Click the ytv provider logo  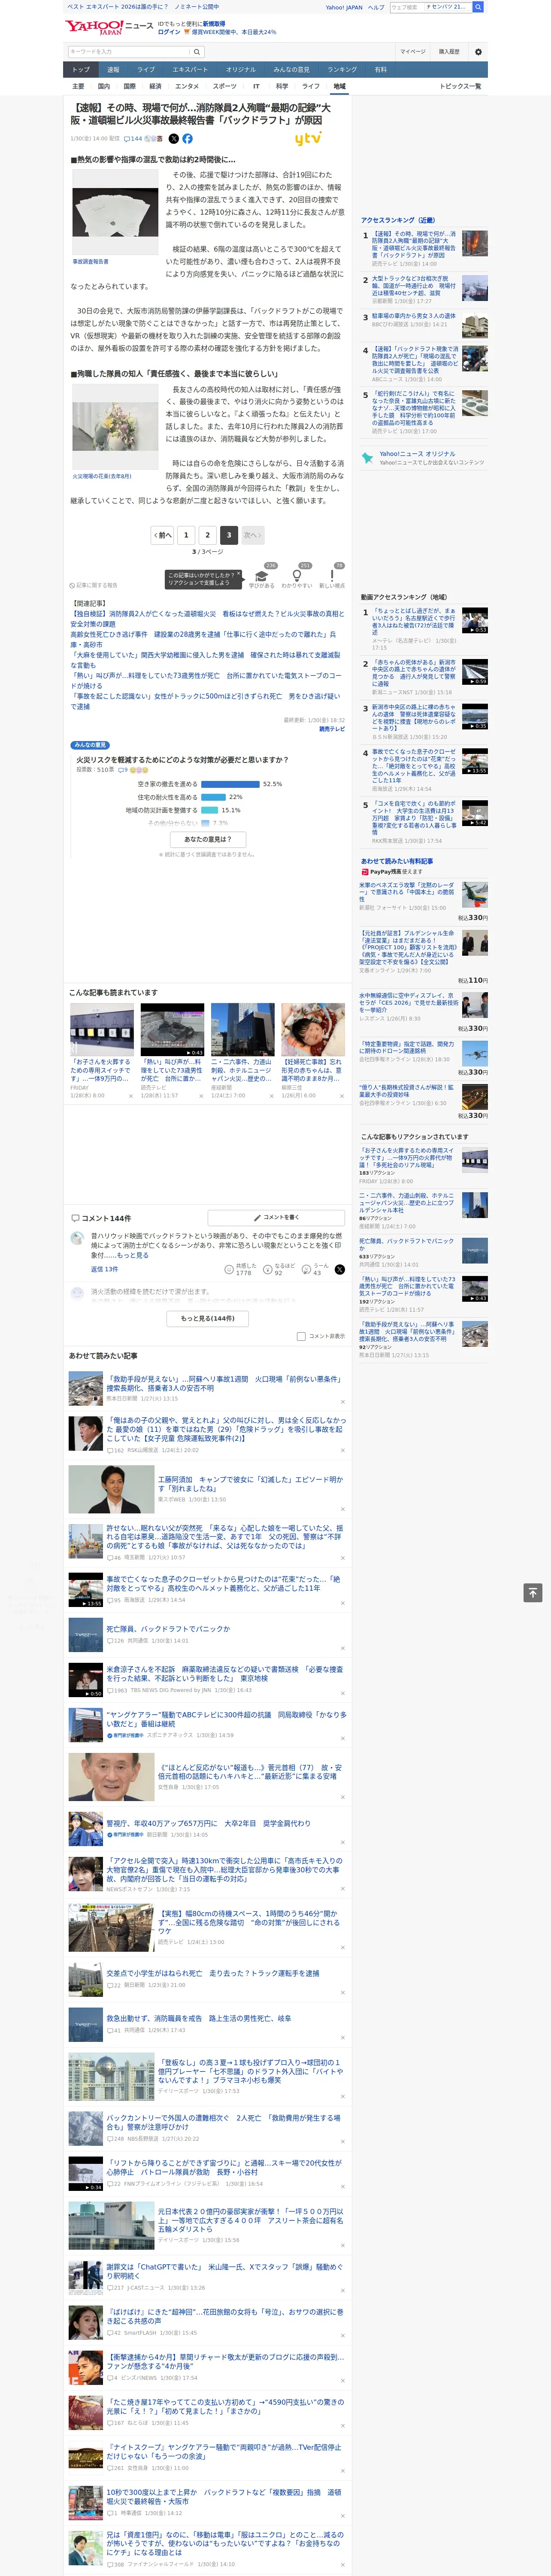308,139
